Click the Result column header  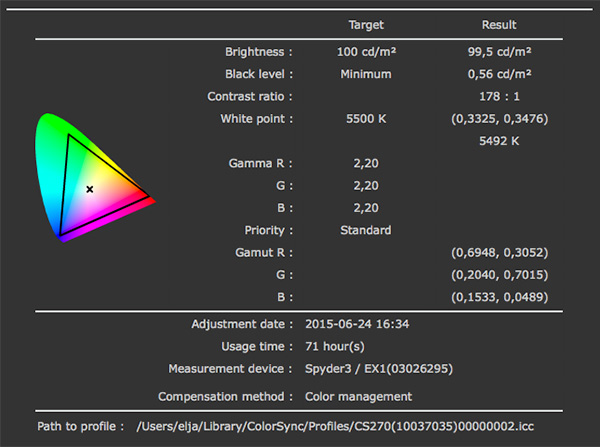499,25
